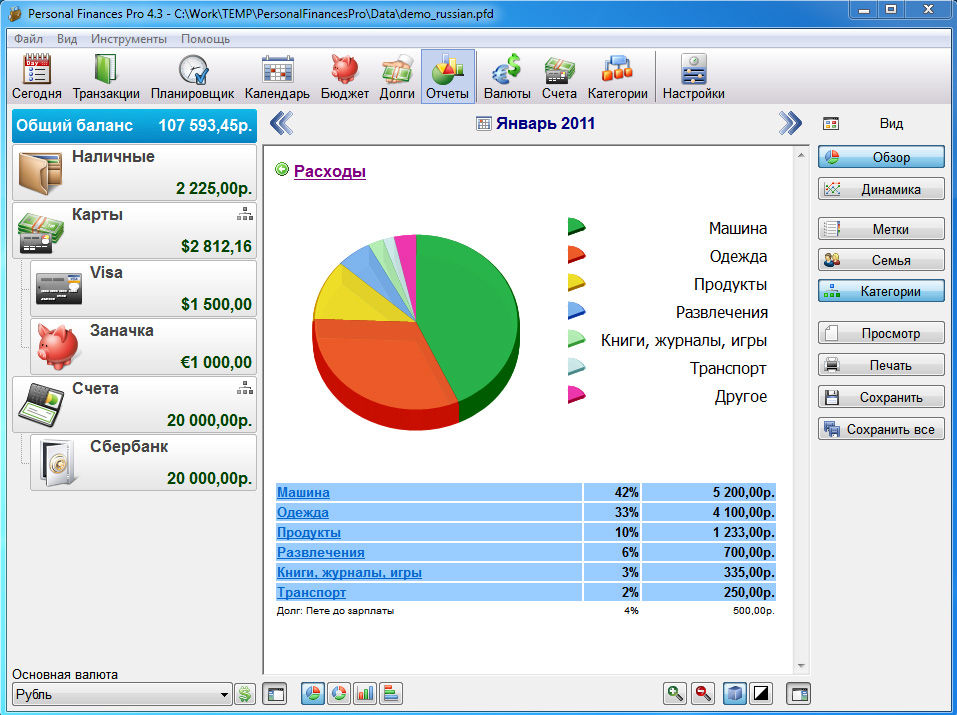Screen dimensions: 957x715
Task: Click the zoom out magnifier icon
Action: coord(703,693)
